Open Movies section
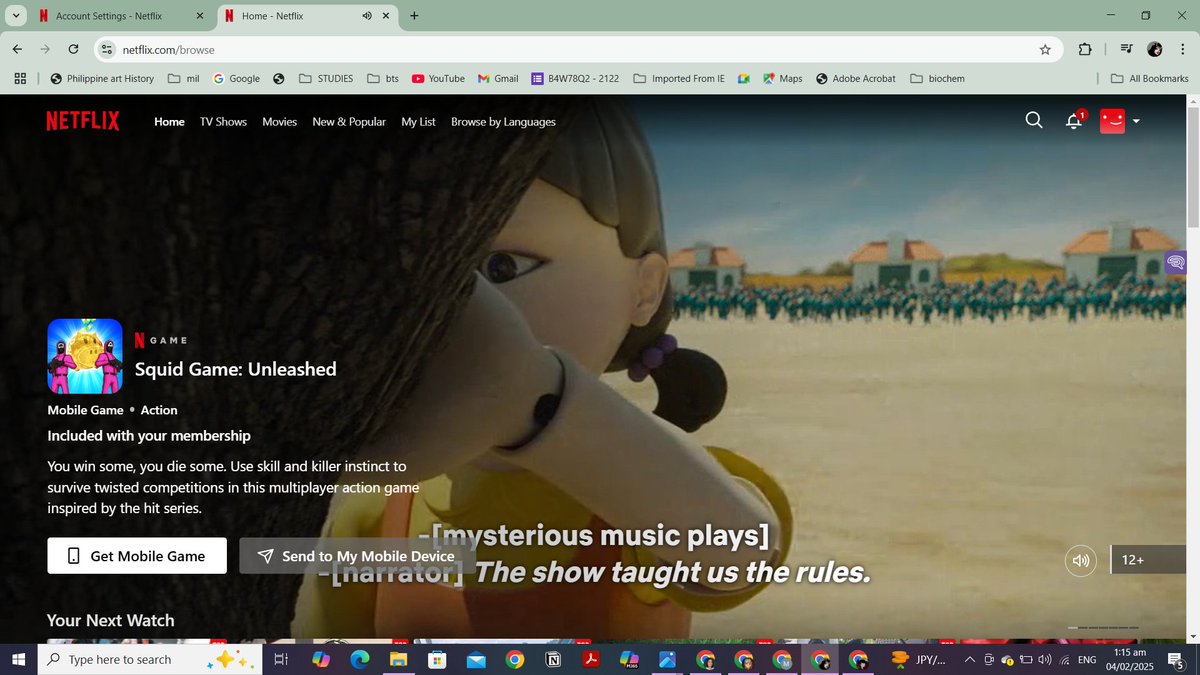1200x675 pixels. coord(279,122)
